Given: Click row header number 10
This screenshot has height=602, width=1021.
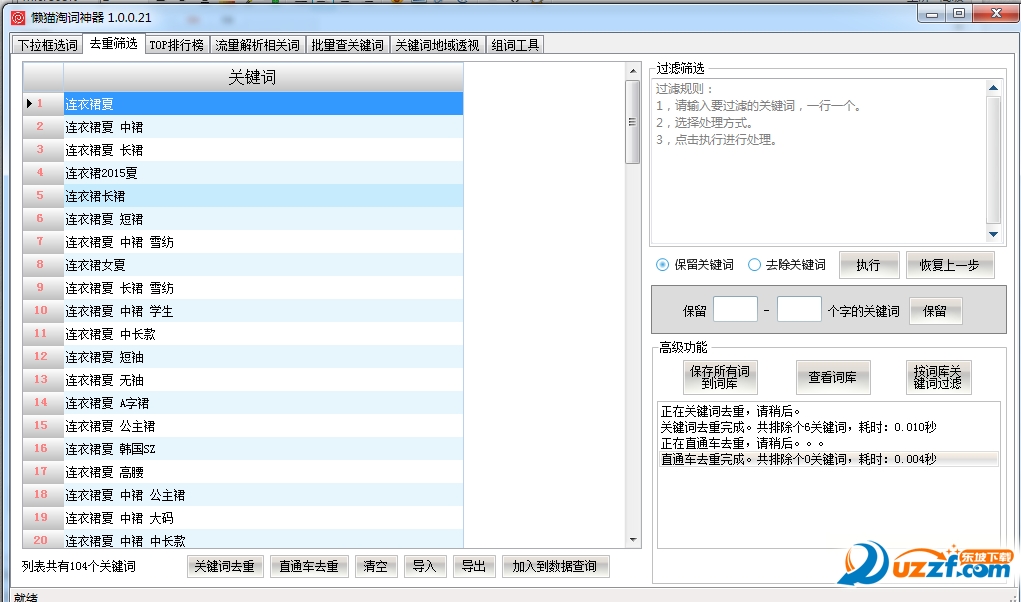Looking at the screenshot, I should click(x=43, y=311).
